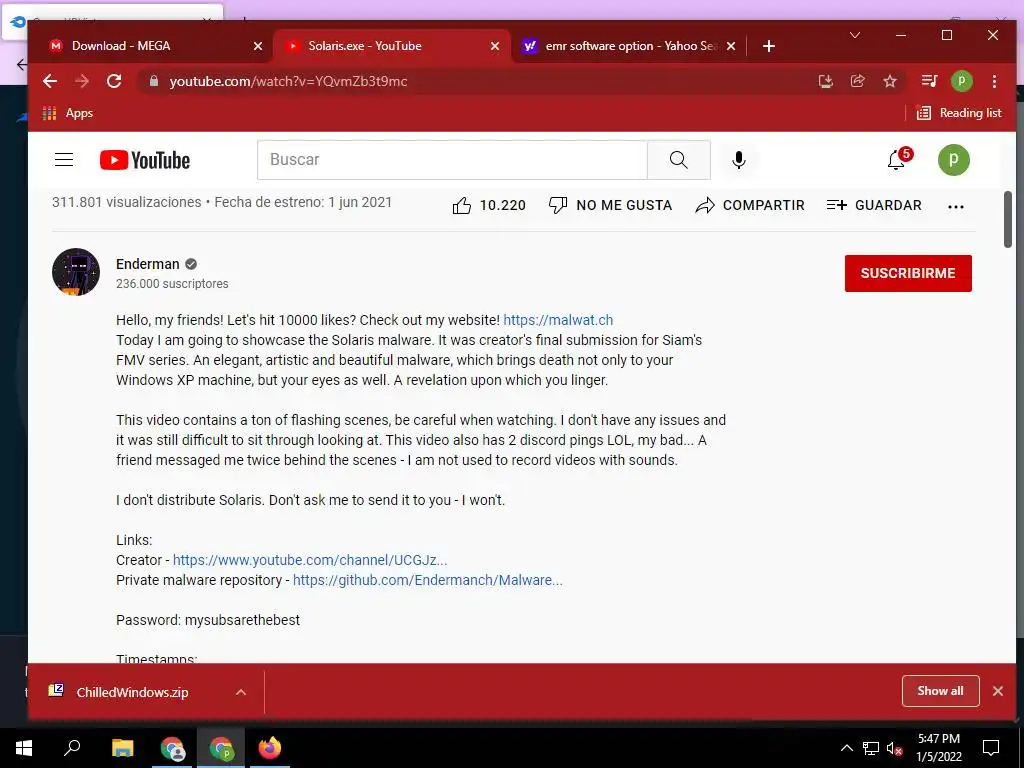Reload the current page

[x=114, y=81]
